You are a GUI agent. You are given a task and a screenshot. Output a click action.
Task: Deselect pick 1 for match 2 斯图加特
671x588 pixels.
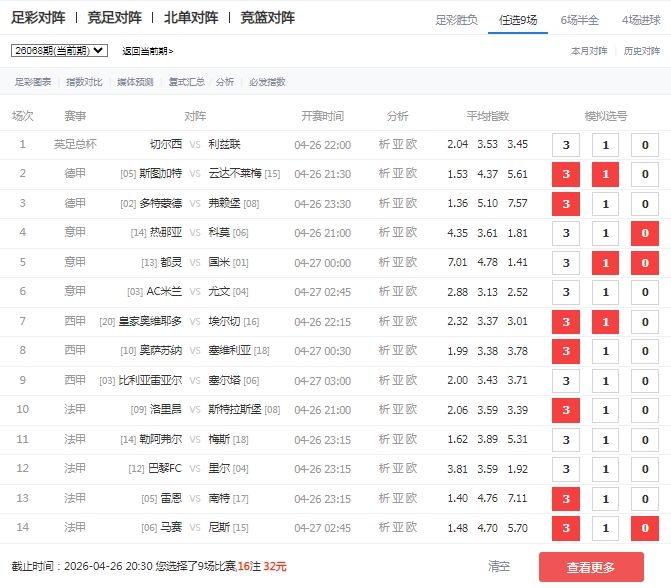click(605, 174)
